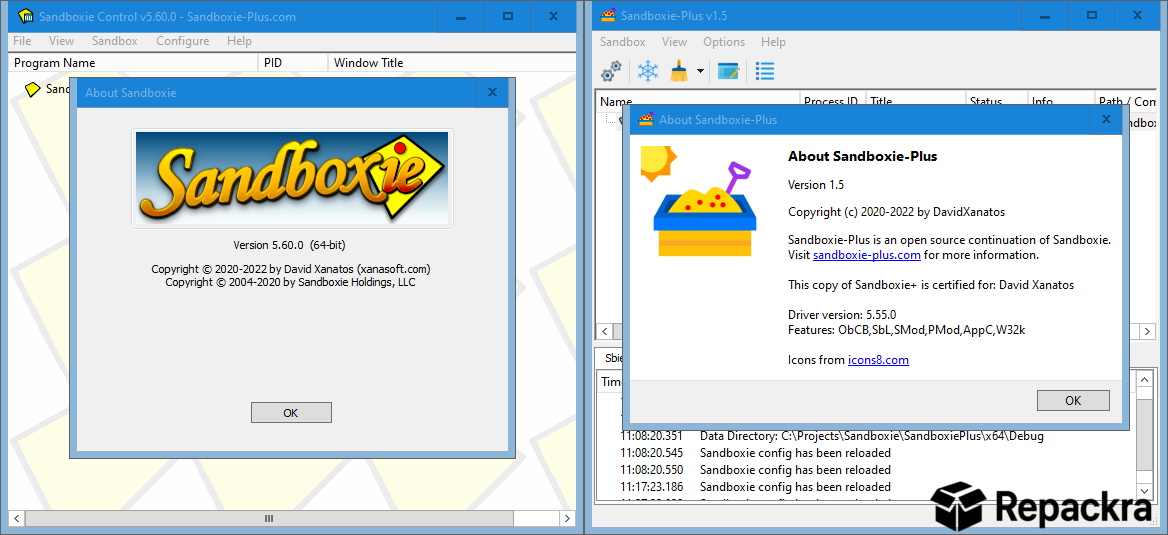This screenshot has width=1168, height=535.
Task: Open Sandbox menu in Sandboxie Control
Action: (x=115, y=41)
